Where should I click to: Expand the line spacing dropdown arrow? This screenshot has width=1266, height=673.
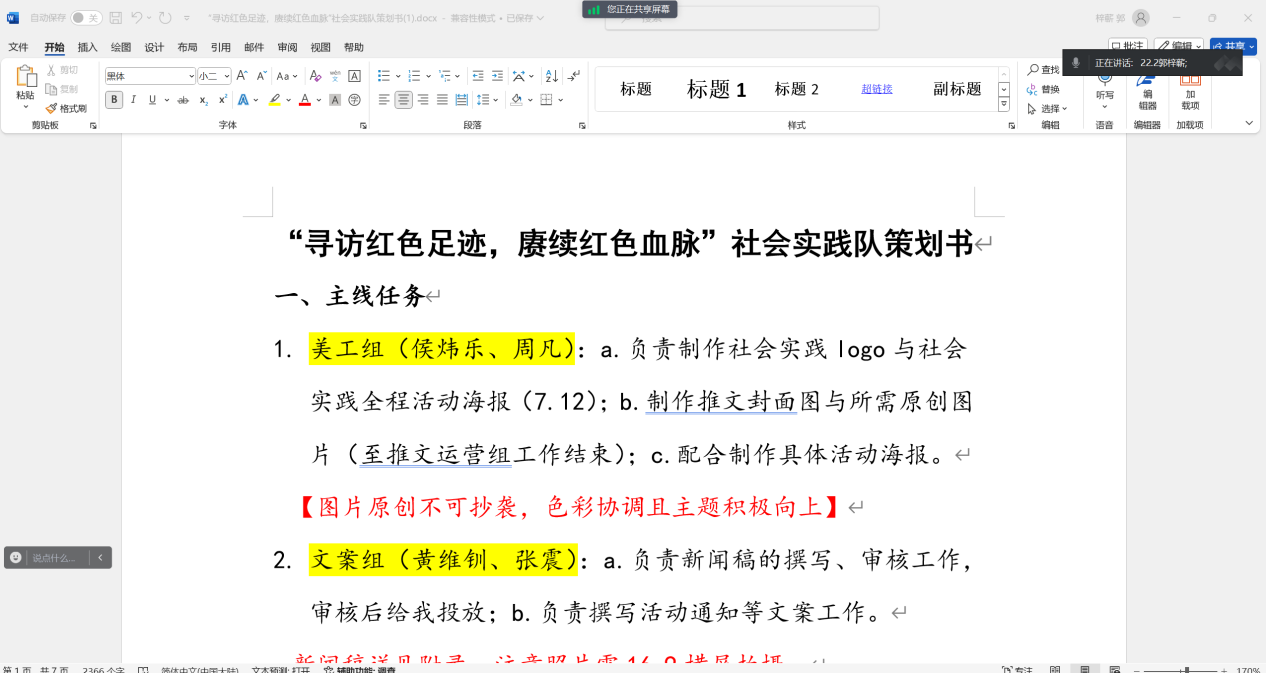(497, 100)
